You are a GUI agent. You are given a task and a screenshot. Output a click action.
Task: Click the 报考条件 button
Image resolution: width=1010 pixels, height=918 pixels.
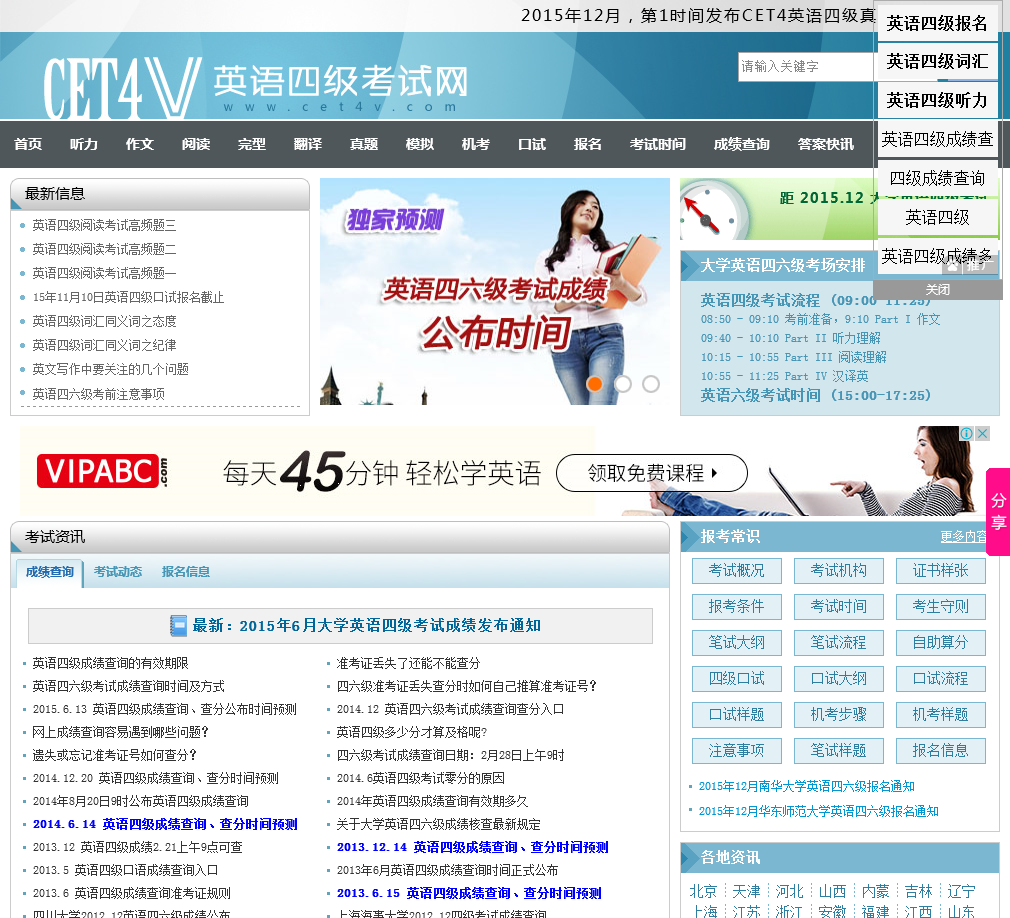pos(737,607)
